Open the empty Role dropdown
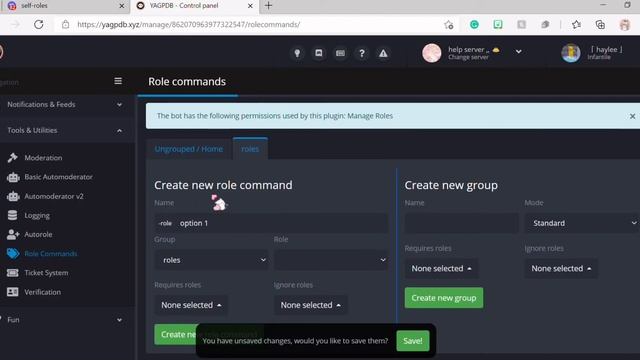The height and width of the screenshot is (360, 640). [x=331, y=260]
